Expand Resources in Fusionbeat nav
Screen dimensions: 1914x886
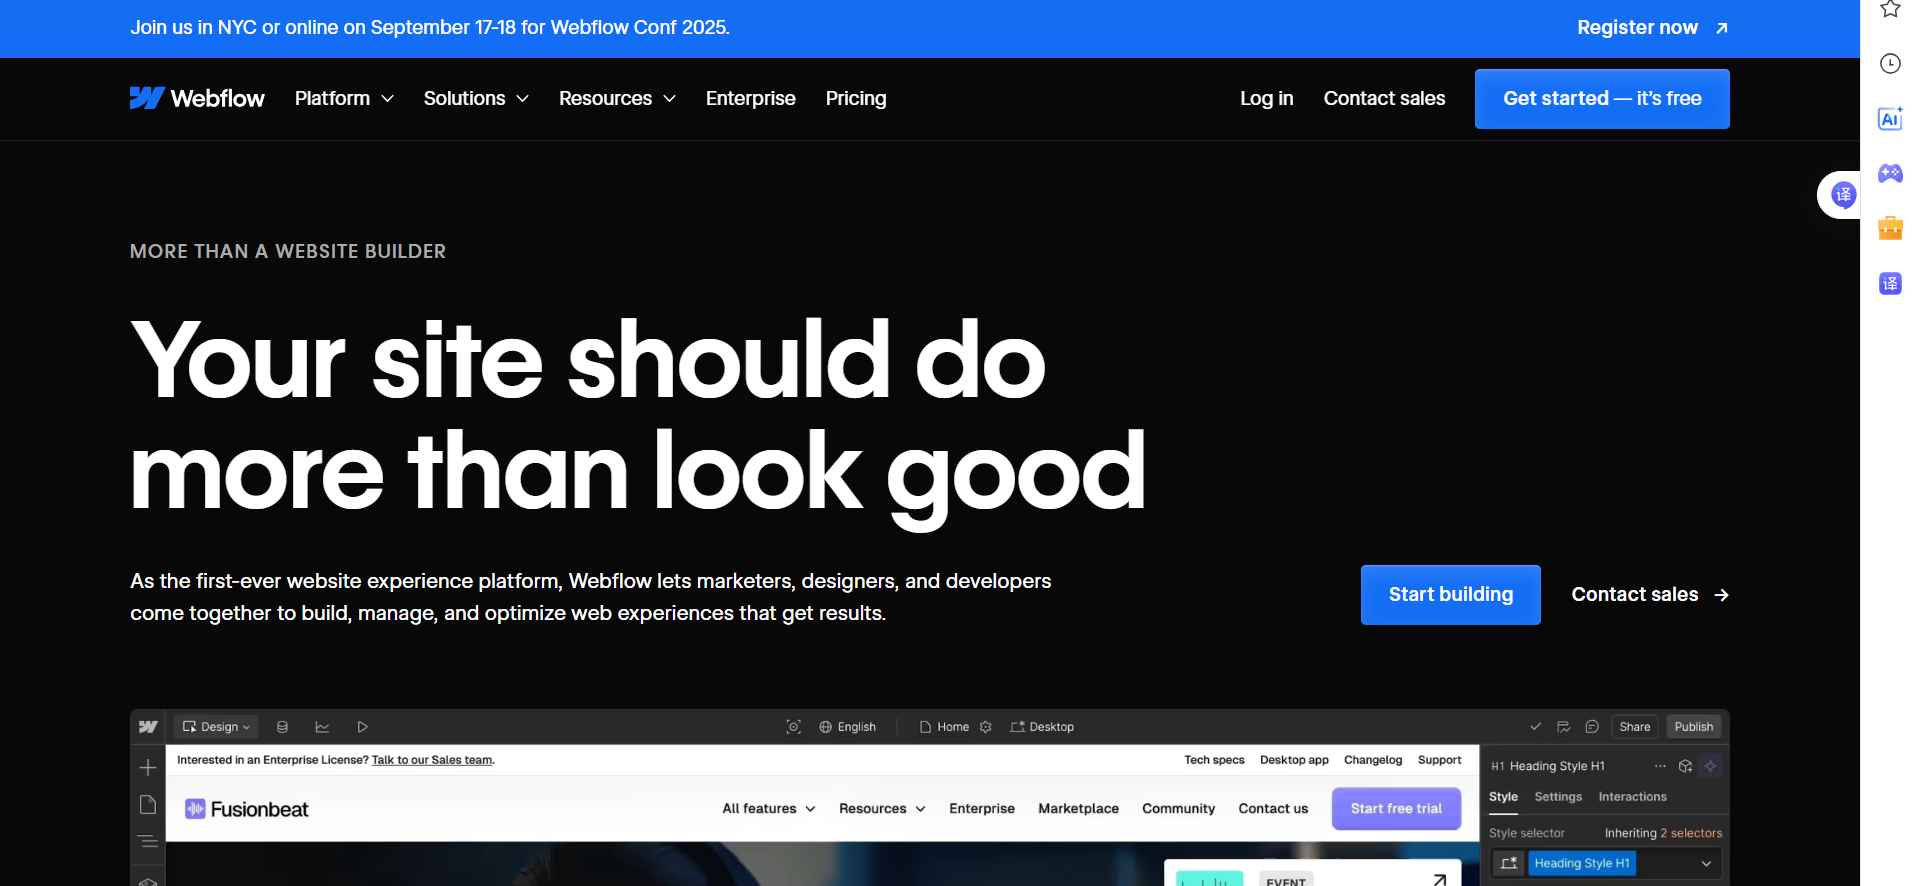tap(882, 809)
